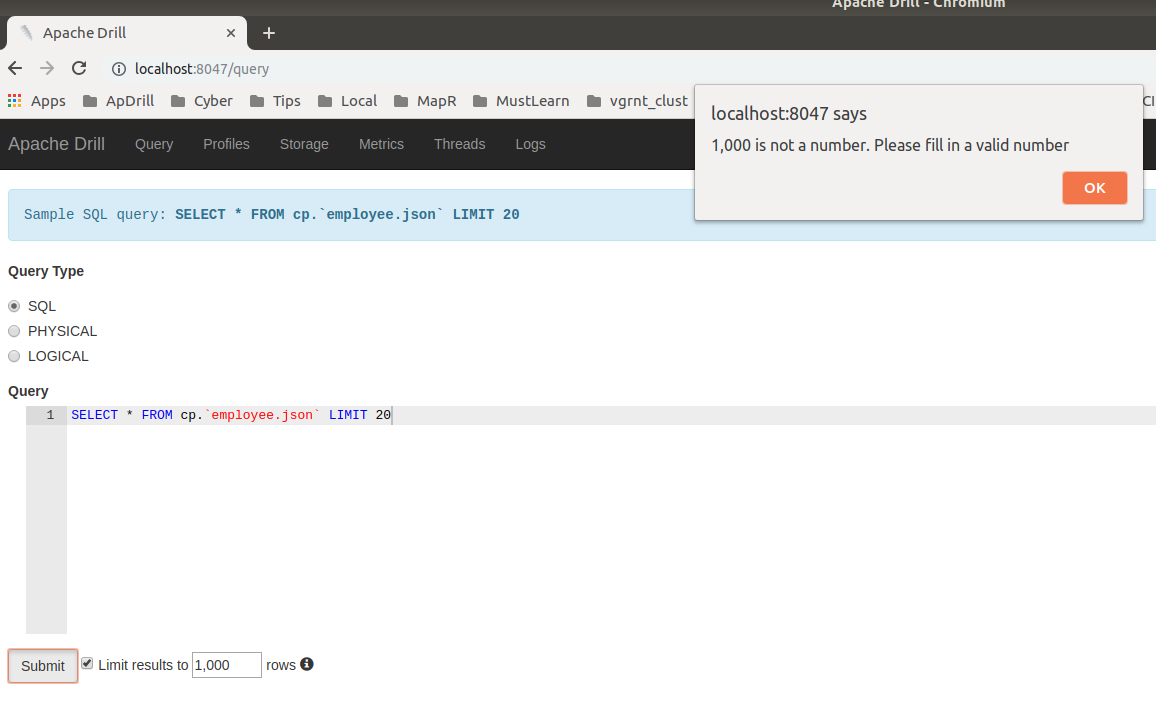The height and width of the screenshot is (701, 1156).
Task: Open the Query nav menu item
Action: [154, 144]
